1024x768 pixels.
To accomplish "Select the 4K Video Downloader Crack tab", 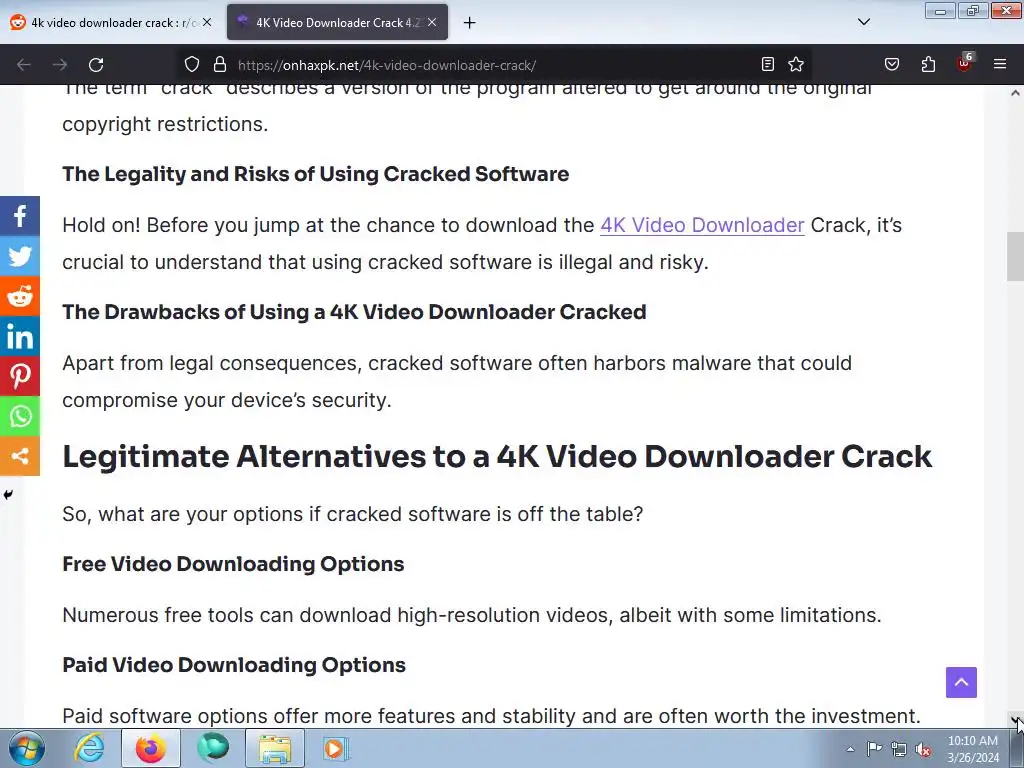I will 337,23.
